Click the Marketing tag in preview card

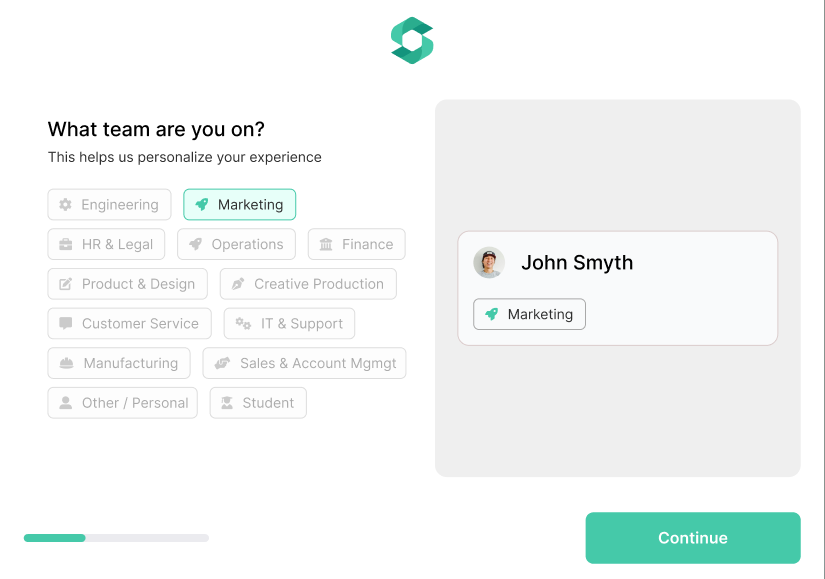[x=529, y=314]
